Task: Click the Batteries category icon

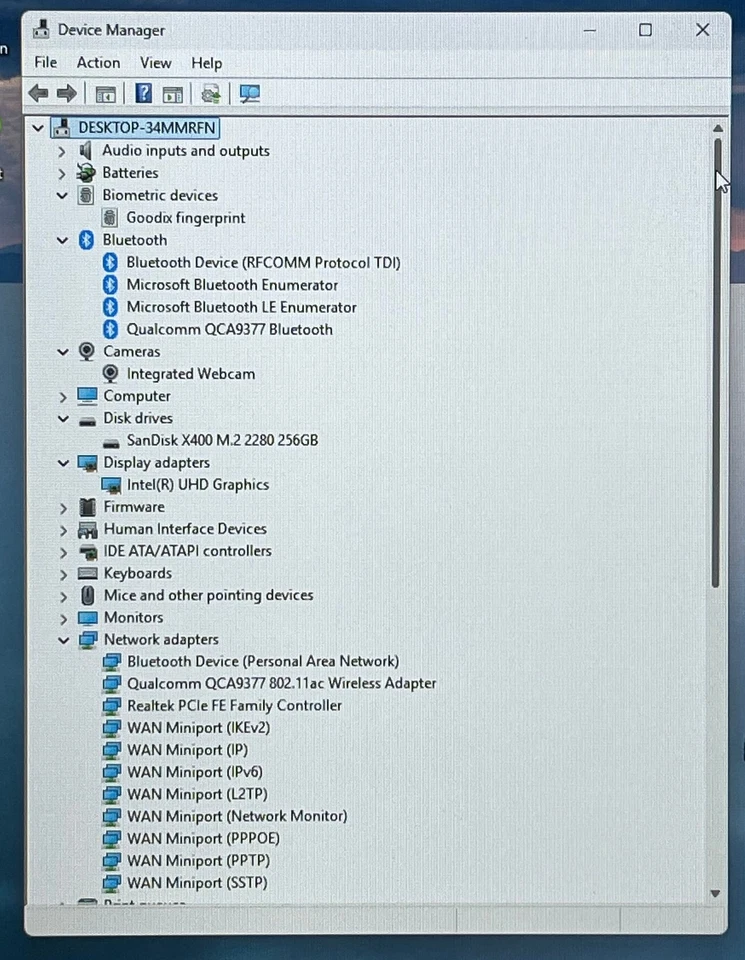Action: [86, 173]
